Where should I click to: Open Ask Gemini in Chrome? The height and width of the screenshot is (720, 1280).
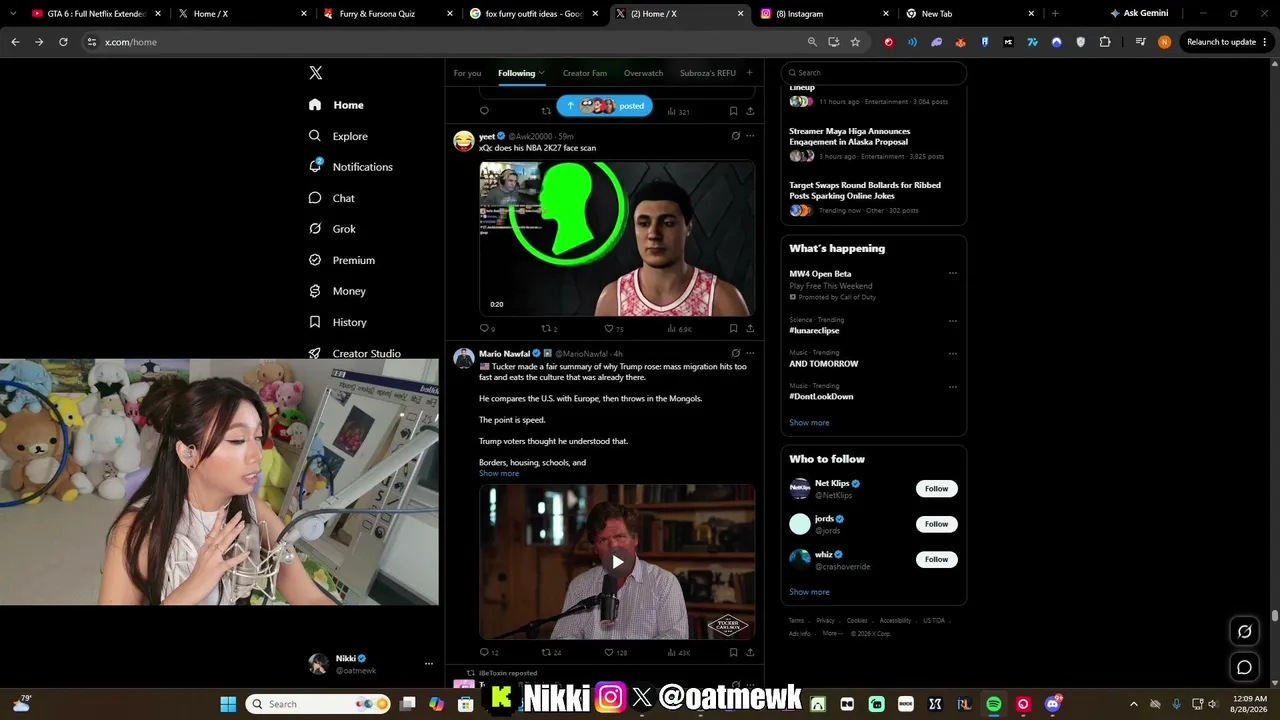[1139, 14]
